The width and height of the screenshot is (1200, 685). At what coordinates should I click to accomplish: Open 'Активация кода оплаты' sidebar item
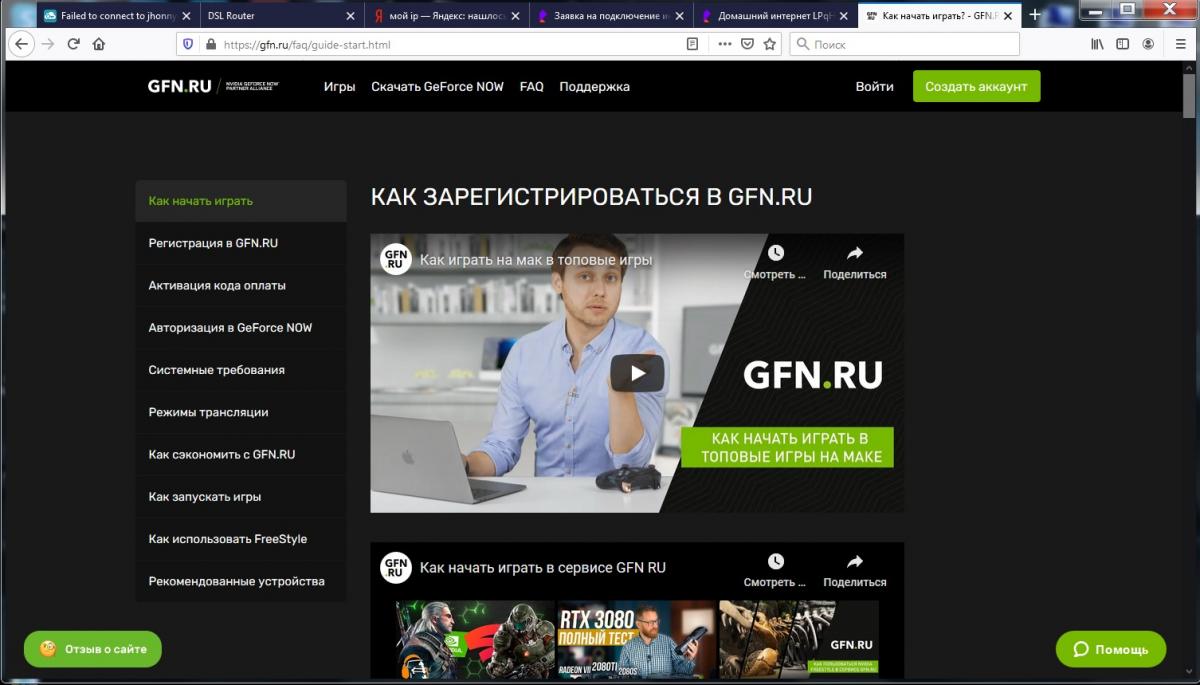pos(241,285)
